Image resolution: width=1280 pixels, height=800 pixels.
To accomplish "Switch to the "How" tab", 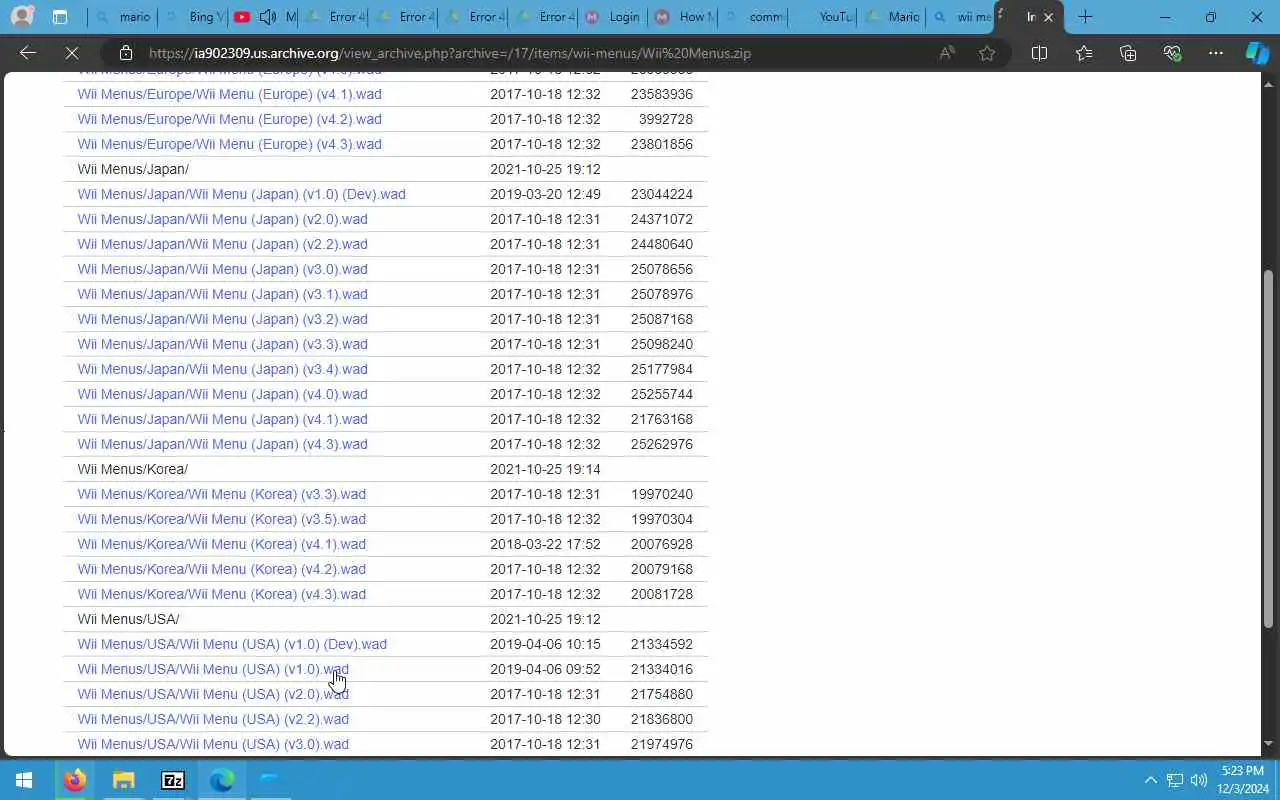I will 682,17.
